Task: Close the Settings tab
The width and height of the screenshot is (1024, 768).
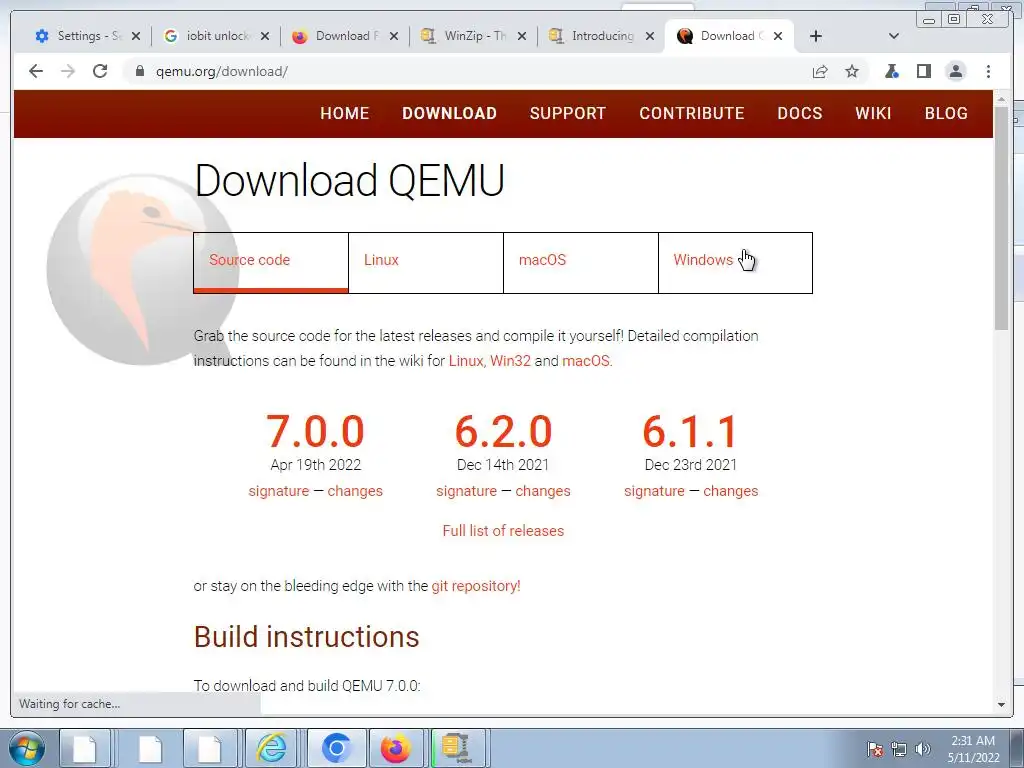Action: pos(136,36)
